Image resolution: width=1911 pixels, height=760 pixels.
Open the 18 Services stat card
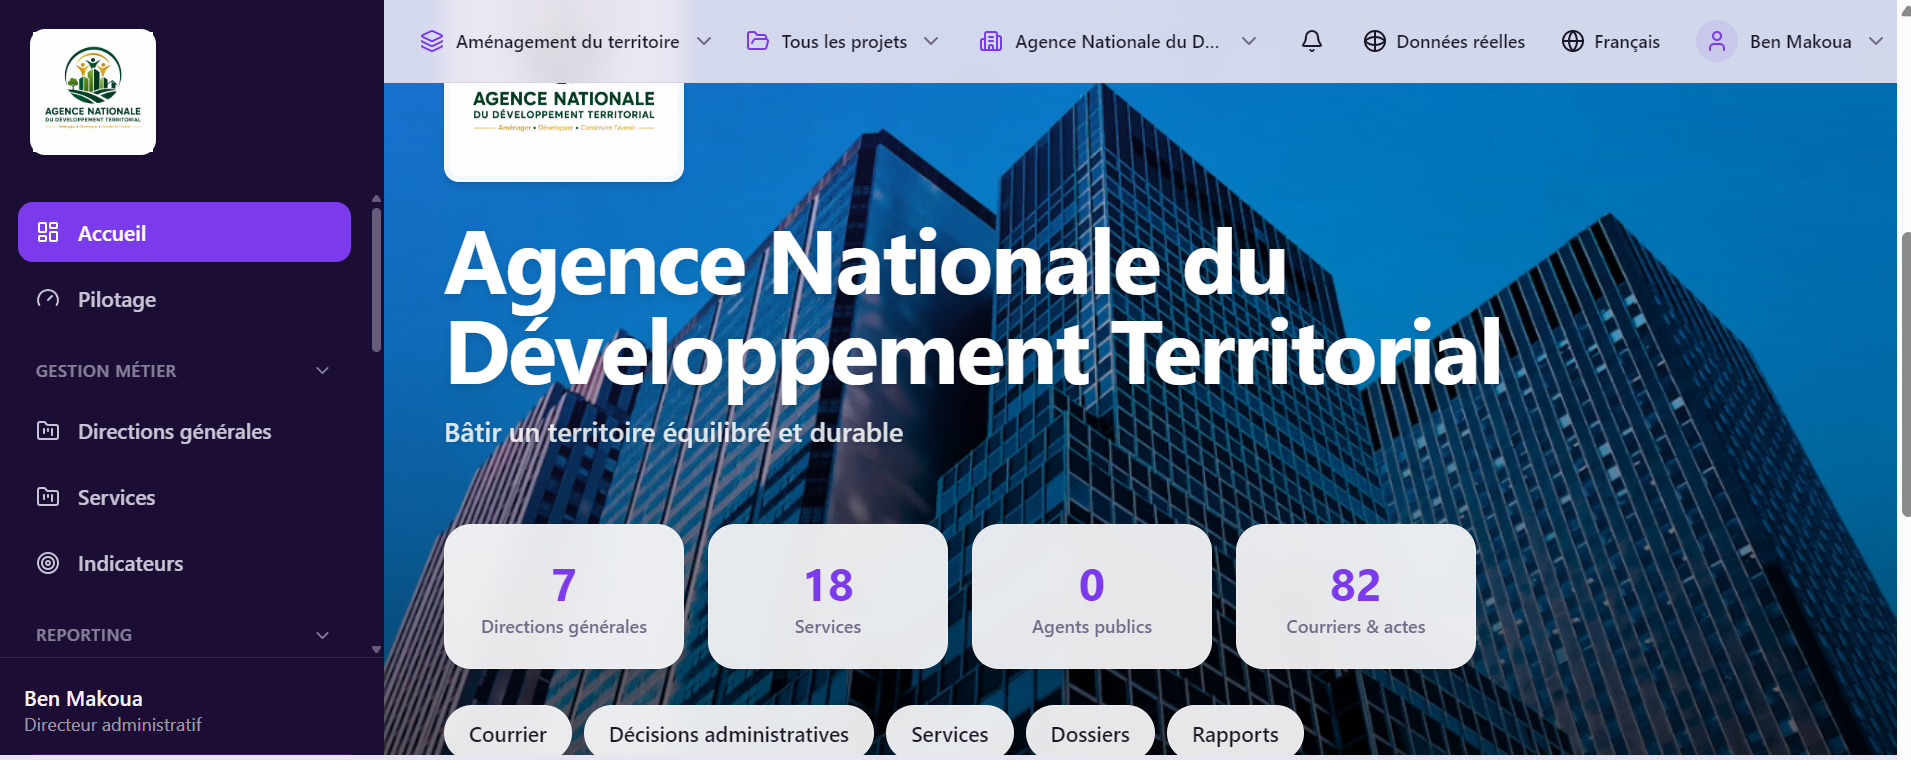click(828, 596)
